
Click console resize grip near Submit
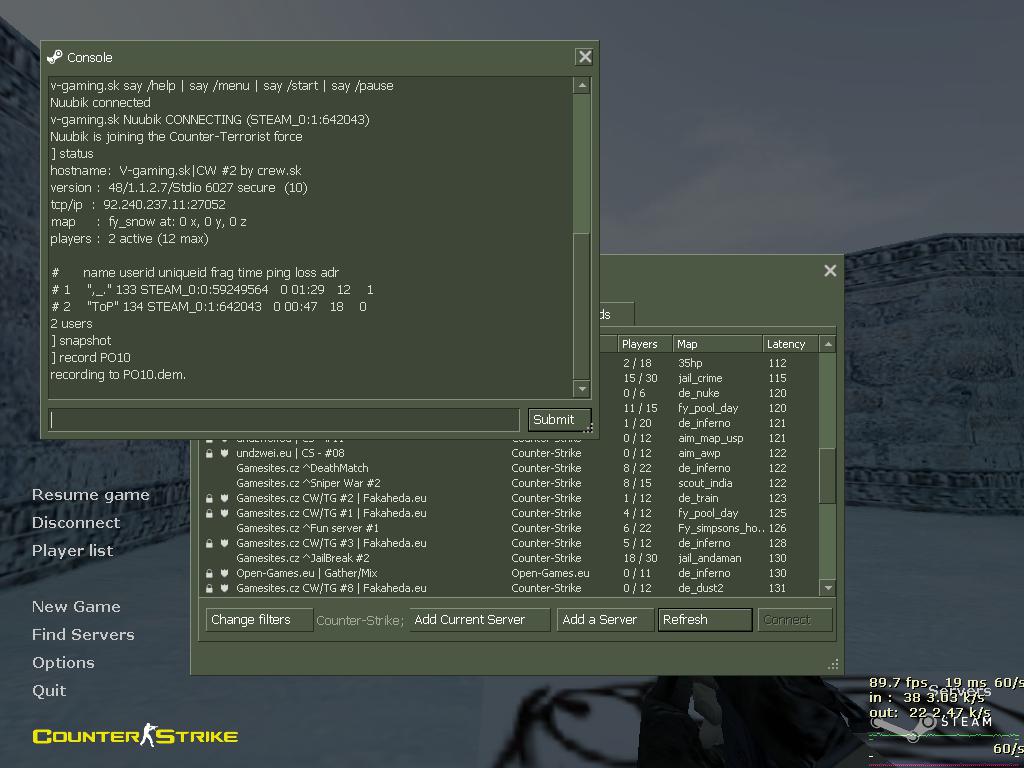pyautogui.click(x=588, y=428)
